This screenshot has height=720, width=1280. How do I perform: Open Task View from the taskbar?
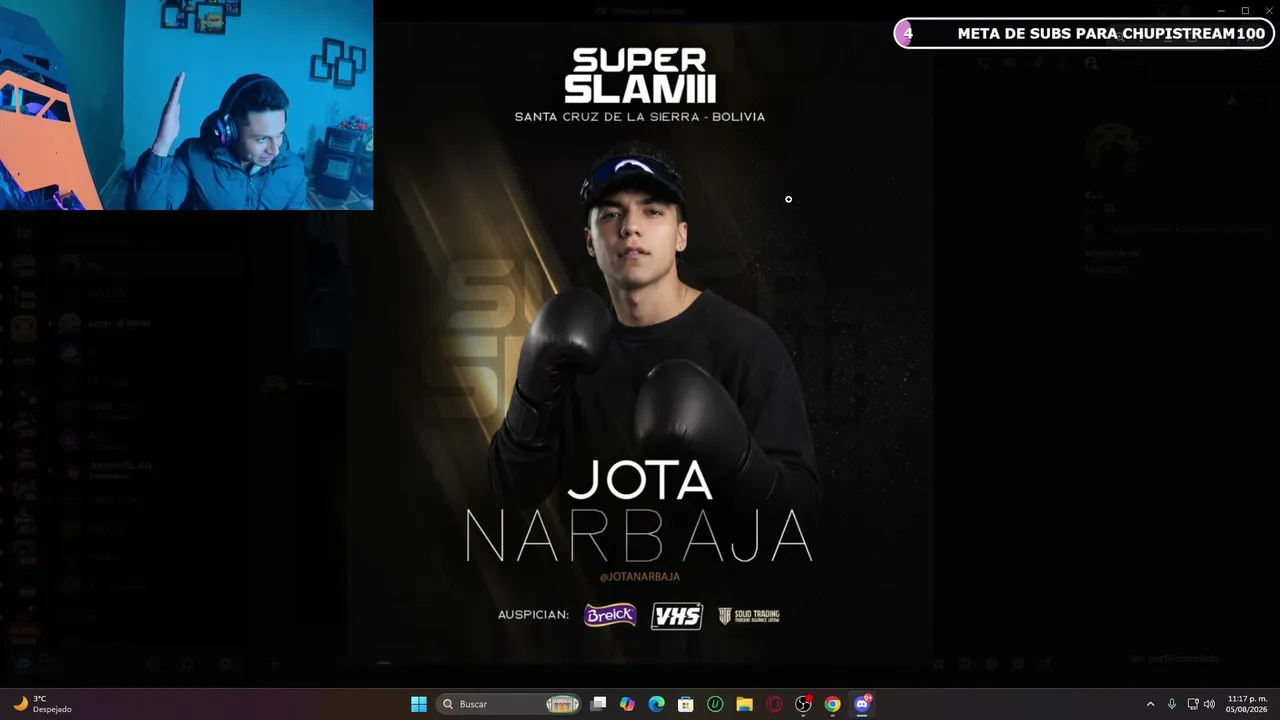pyautogui.click(x=598, y=704)
